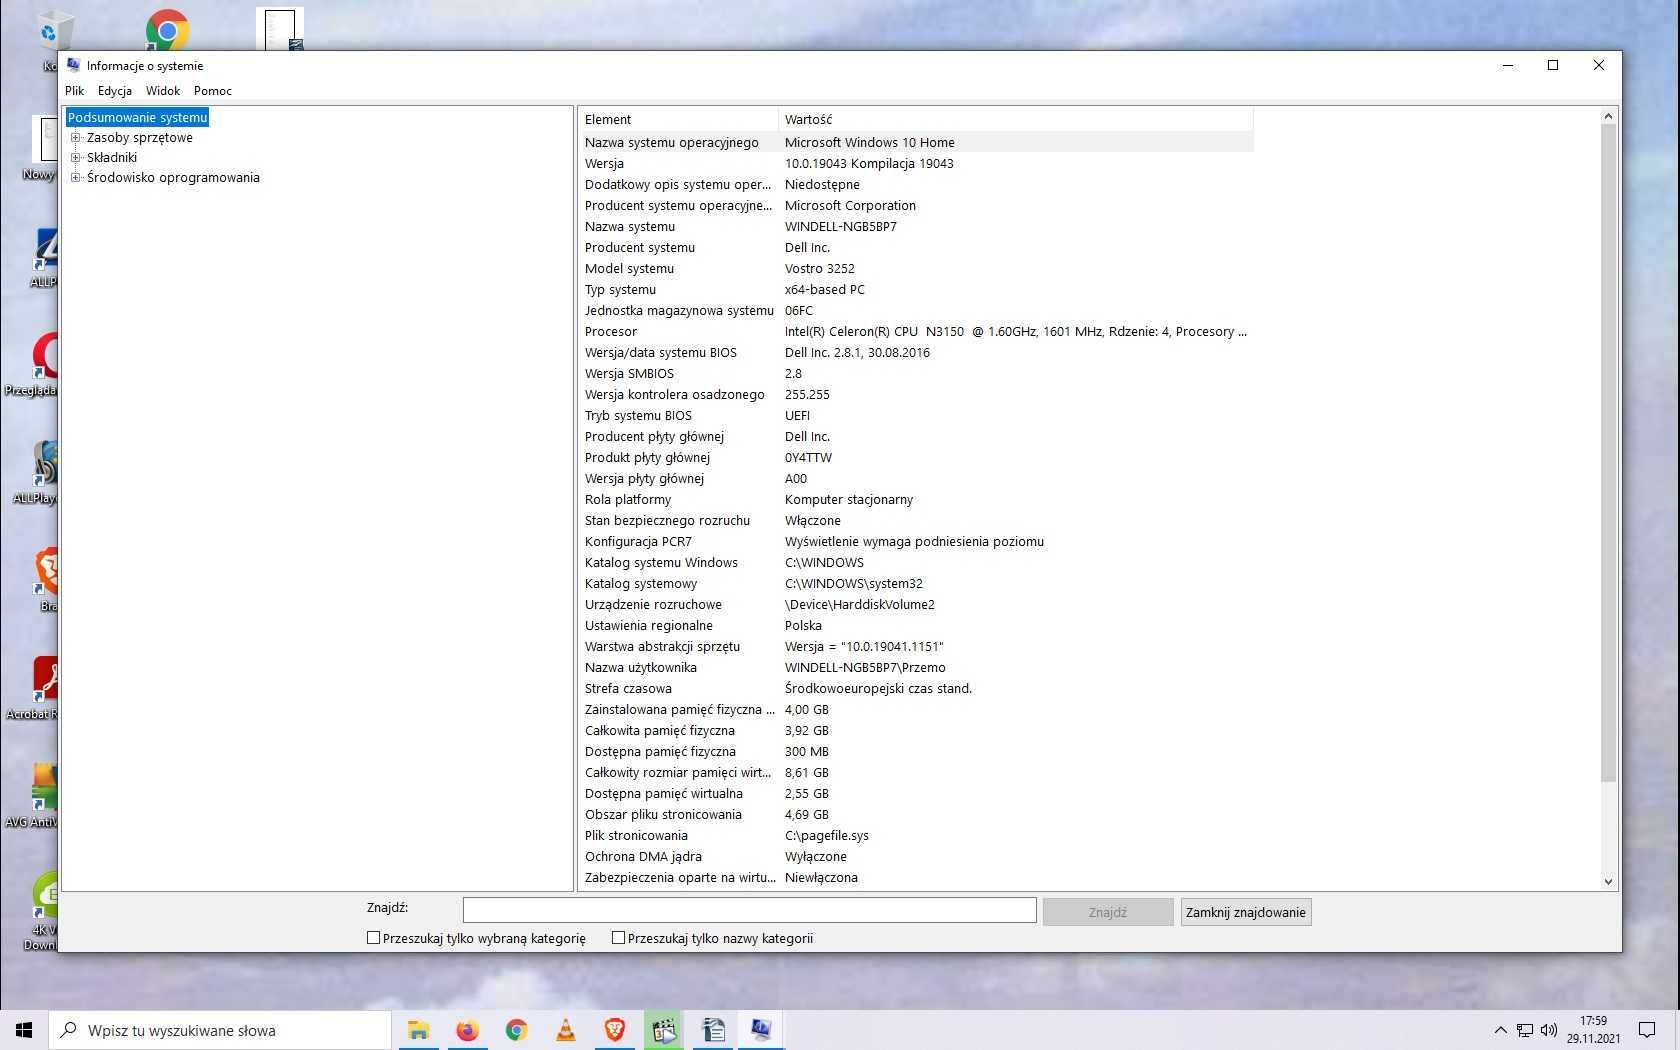The image size is (1680, 1050).
Task: Click the value Microsoft Corporation
Action: tap(850, 206)
